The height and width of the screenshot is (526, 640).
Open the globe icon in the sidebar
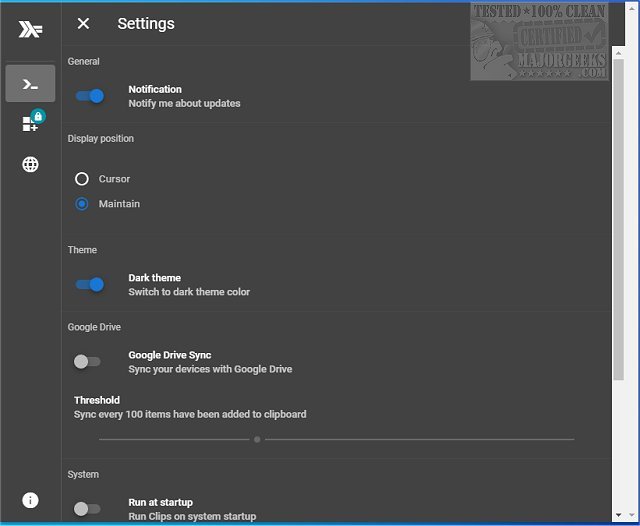click(x=30, y=164)
